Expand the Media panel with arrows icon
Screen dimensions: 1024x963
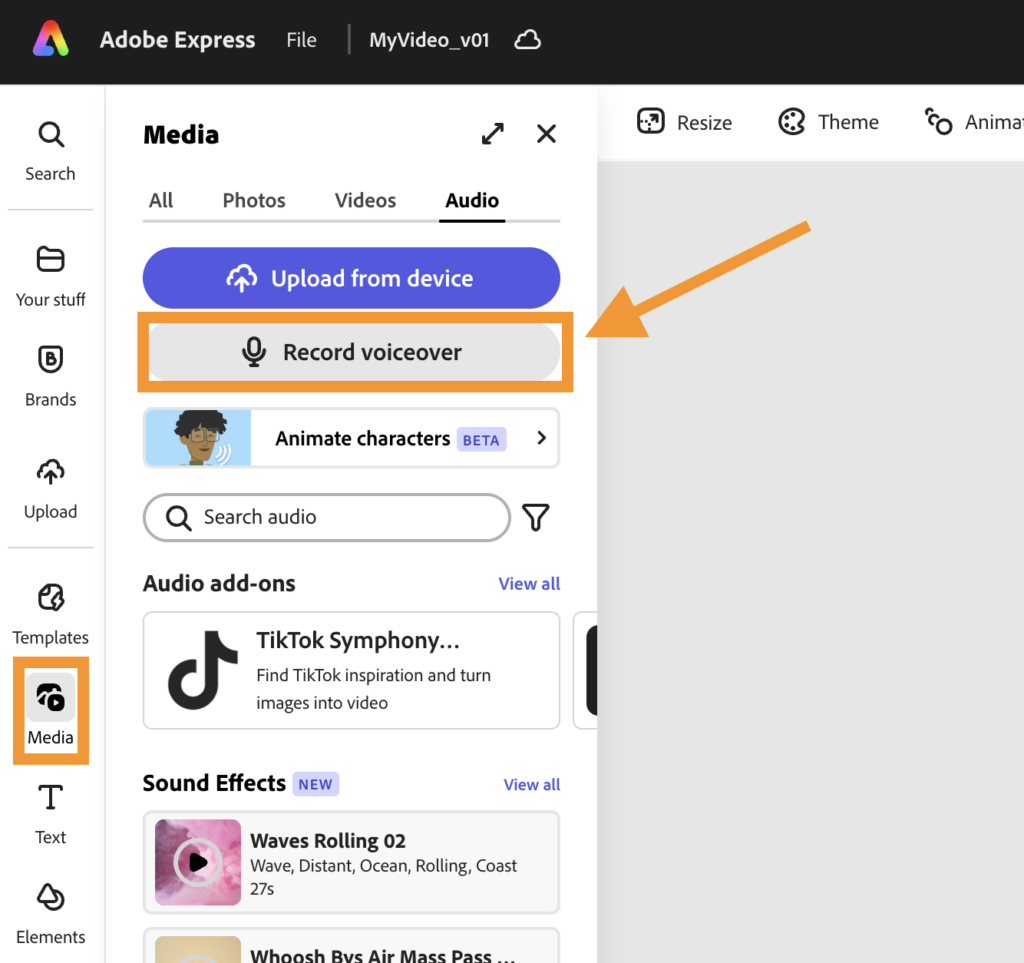492,134
